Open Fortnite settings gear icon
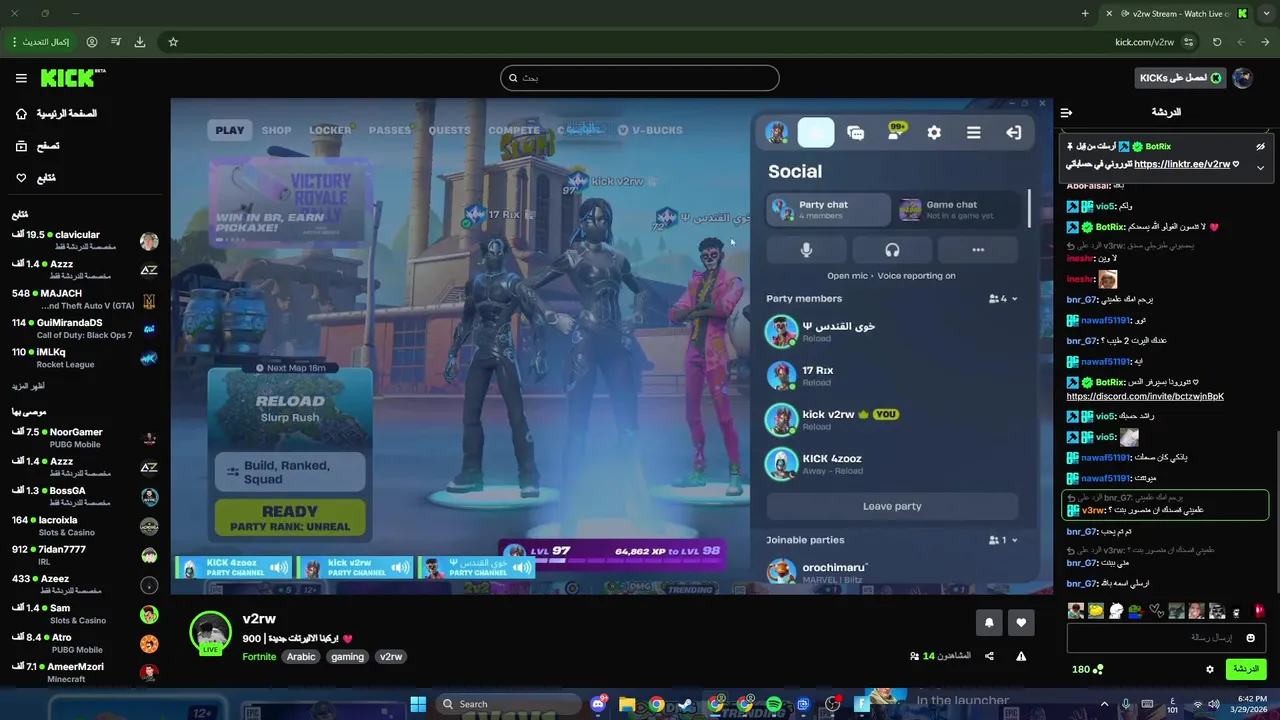Screen dimensions: 1280x720 pyautogui.click(x=934, y=132)
